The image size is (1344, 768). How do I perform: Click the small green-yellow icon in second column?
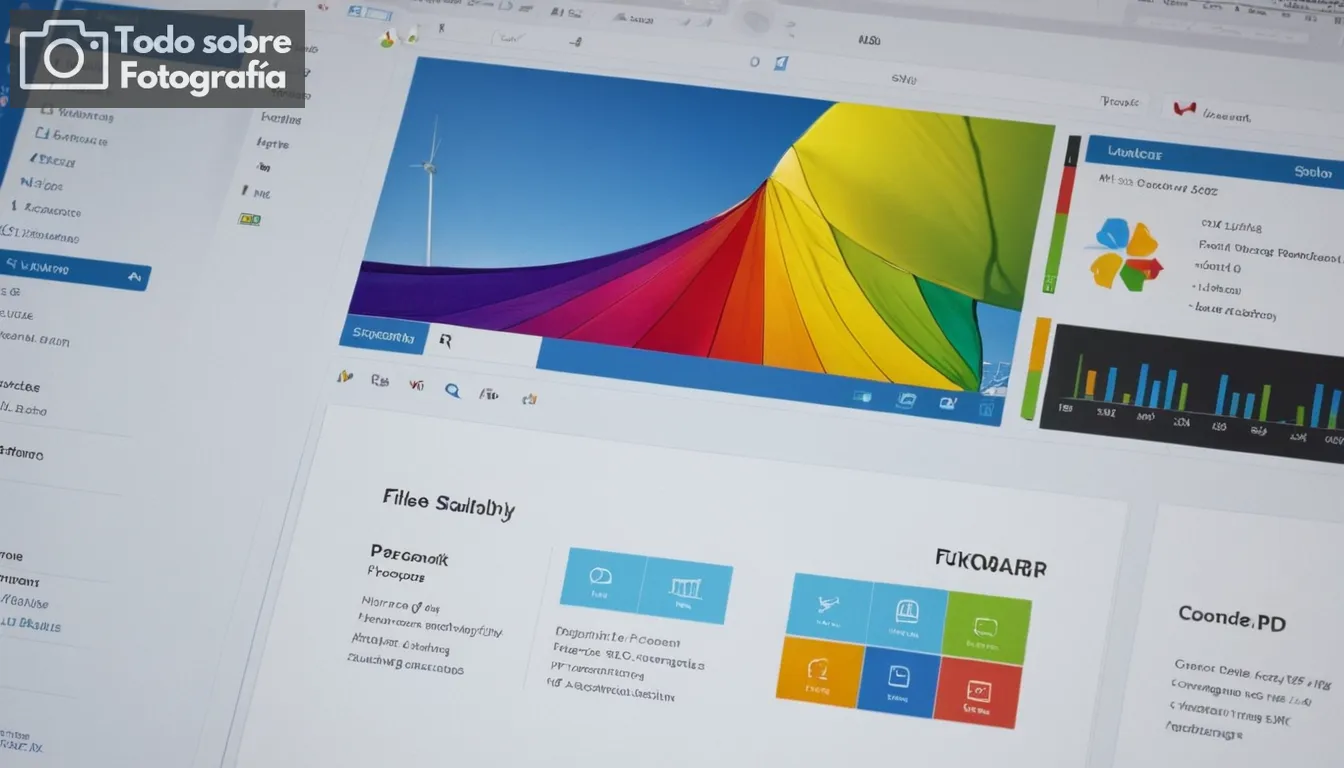pos(249,219)
